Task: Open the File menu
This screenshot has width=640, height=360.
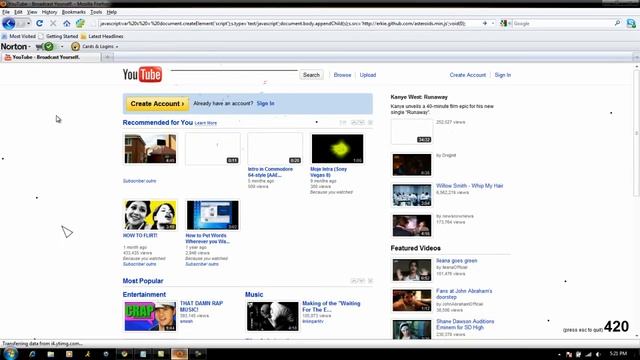Action: 6,12
